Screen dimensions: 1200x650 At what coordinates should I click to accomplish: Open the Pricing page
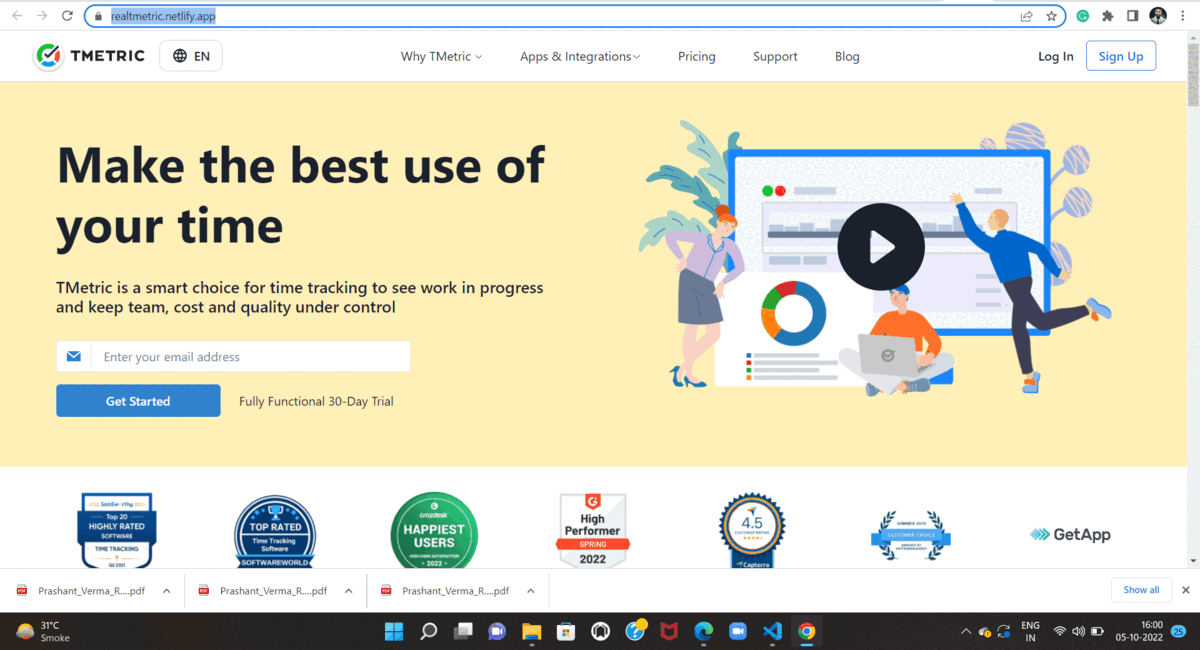click(x=697, y=56)
